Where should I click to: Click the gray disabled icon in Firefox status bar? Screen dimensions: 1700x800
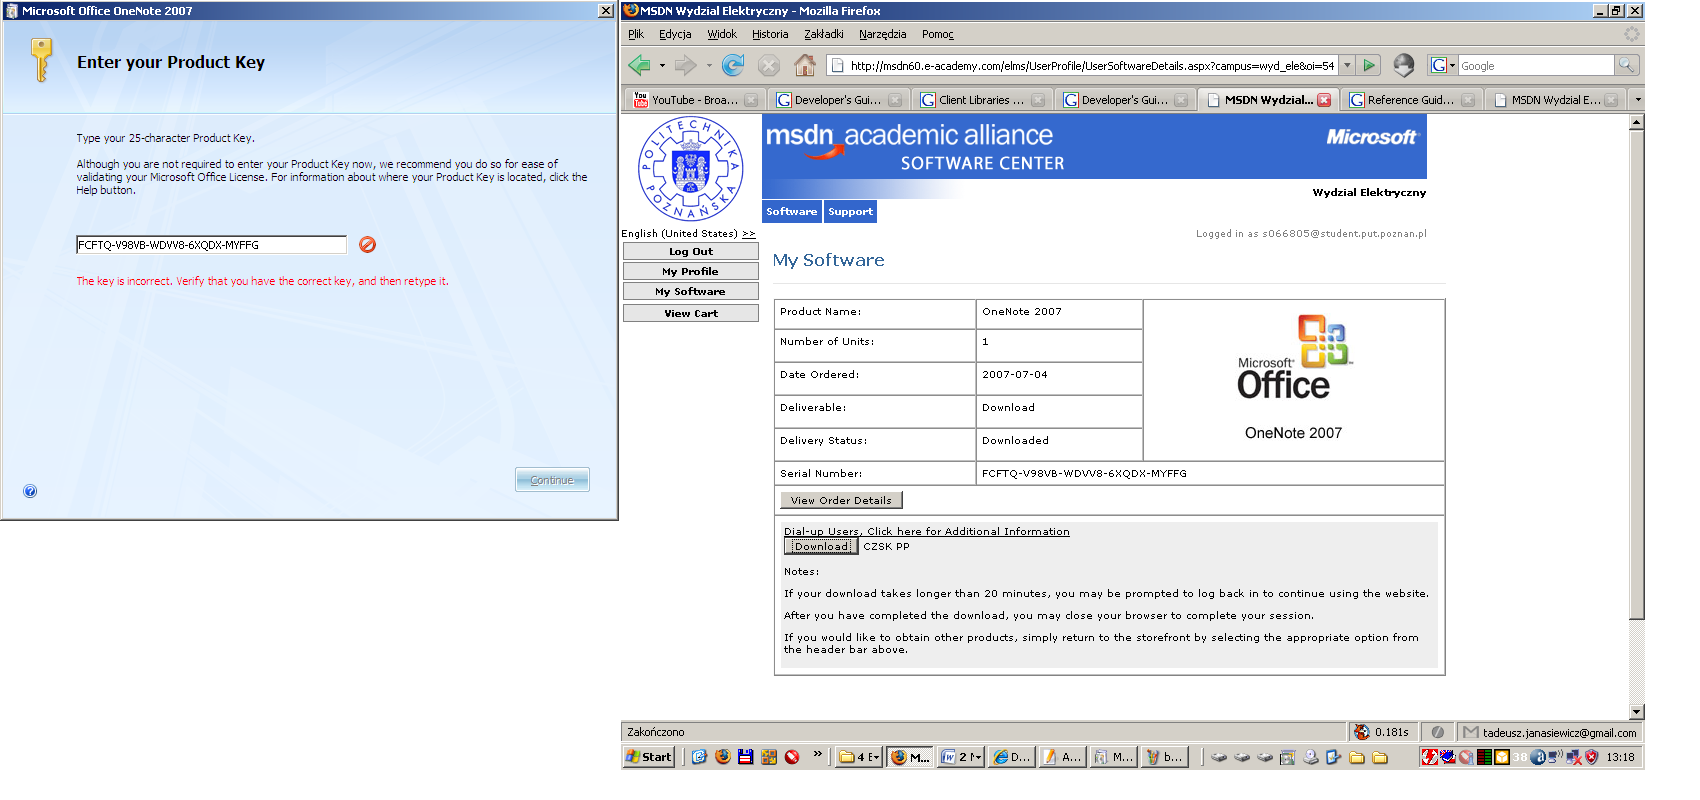[1437, 732]
